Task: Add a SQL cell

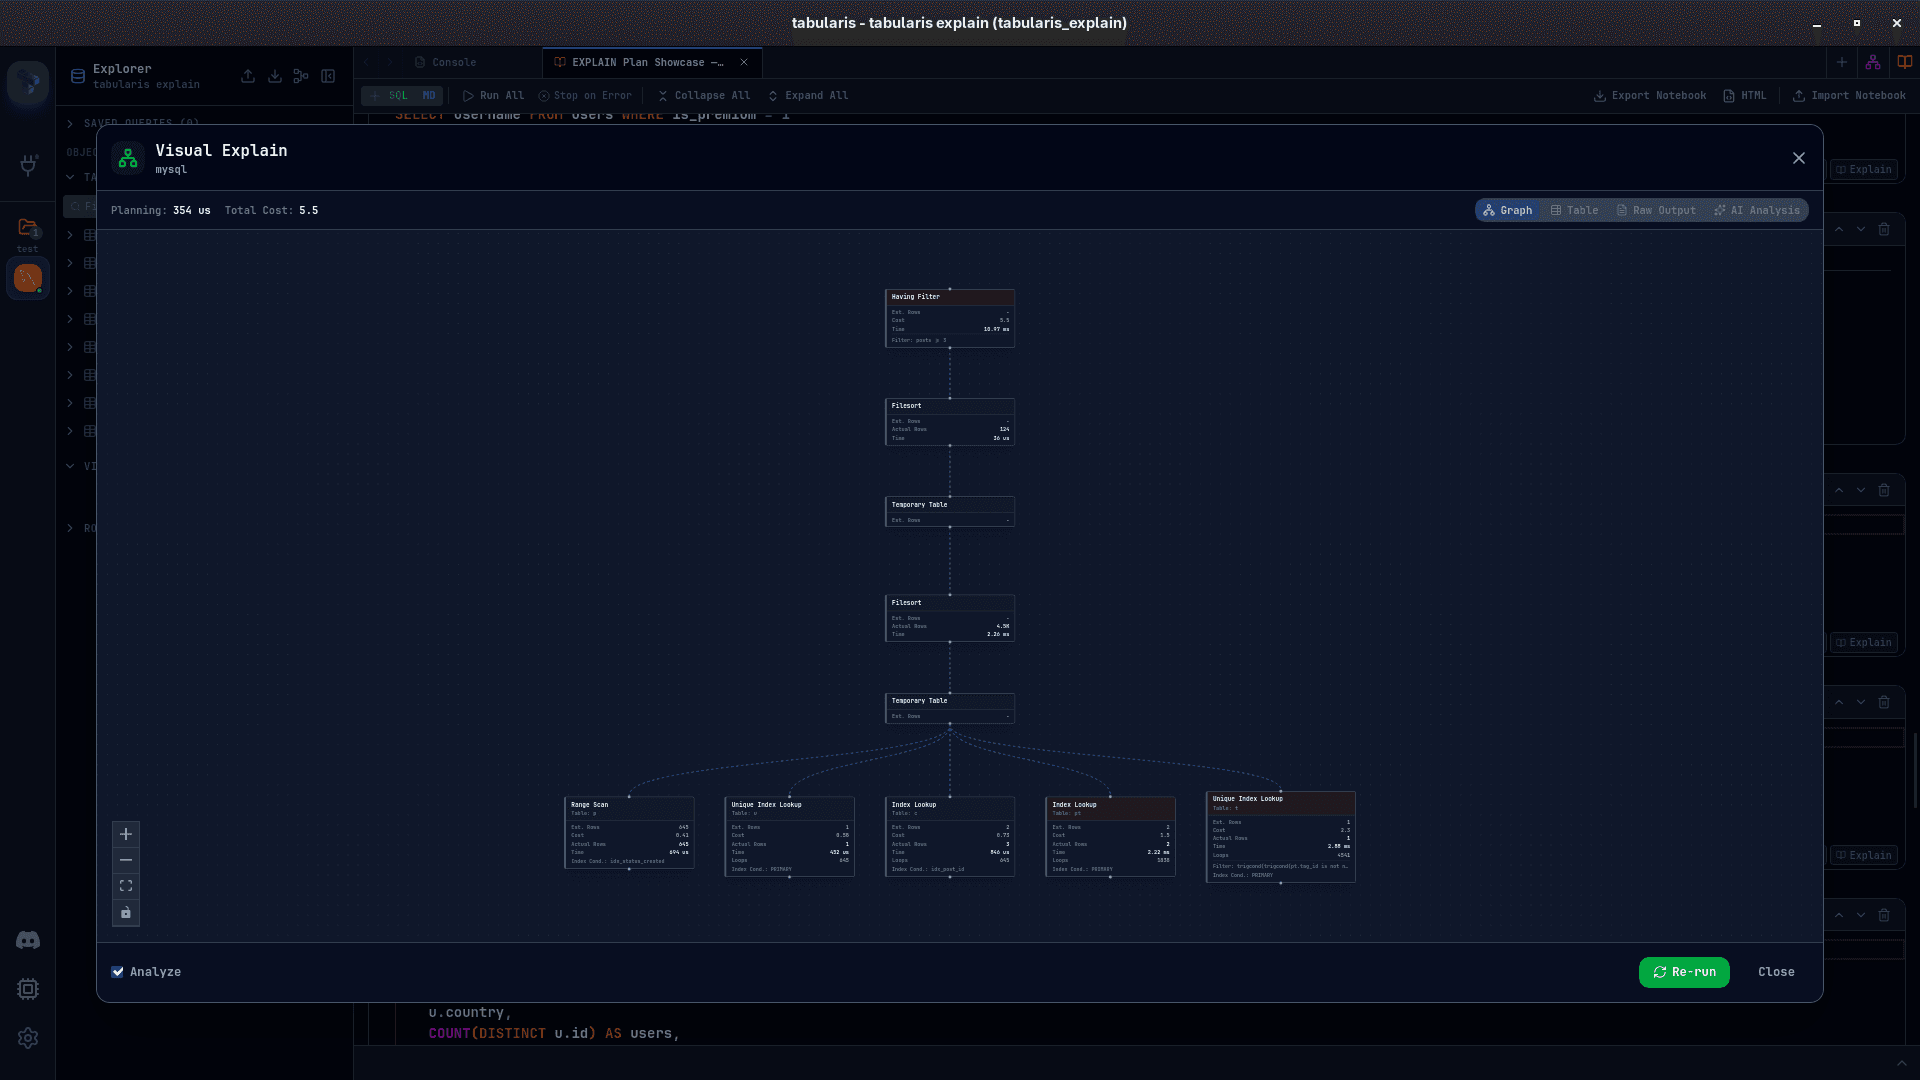Action: [x=389, y=96]
